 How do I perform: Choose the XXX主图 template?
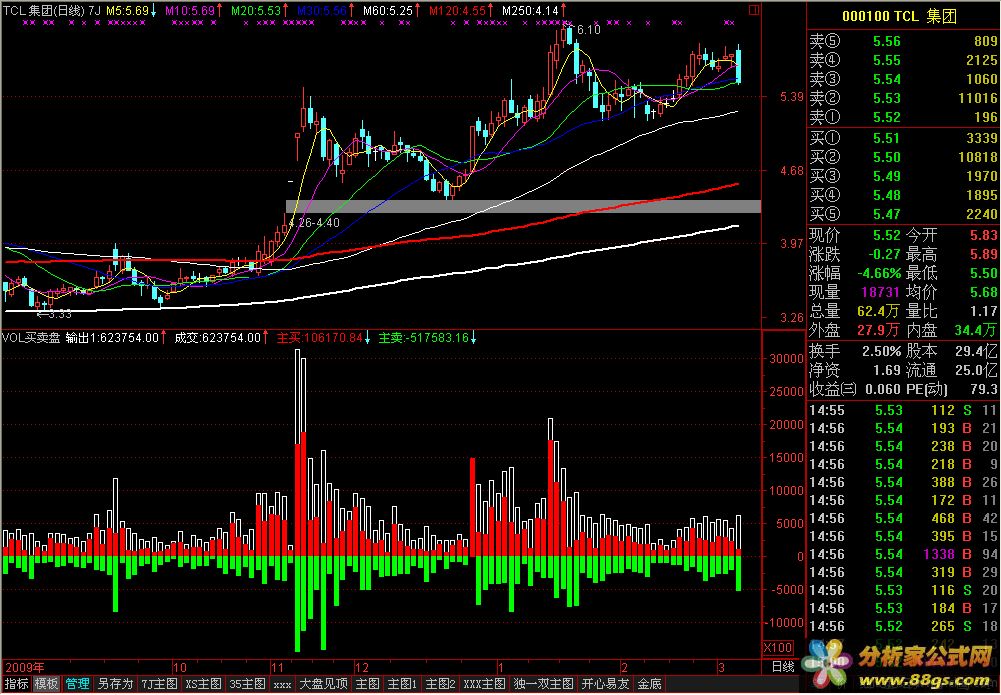point(485,684)
